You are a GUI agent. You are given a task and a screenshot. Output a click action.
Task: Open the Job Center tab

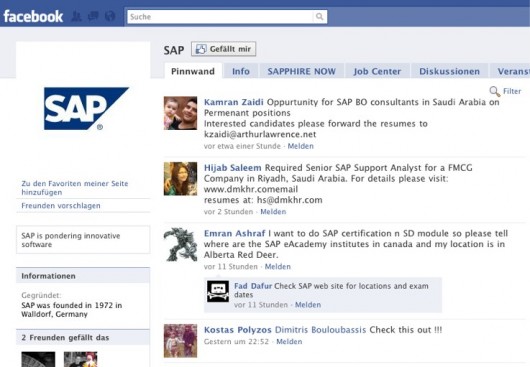point(377,71)
